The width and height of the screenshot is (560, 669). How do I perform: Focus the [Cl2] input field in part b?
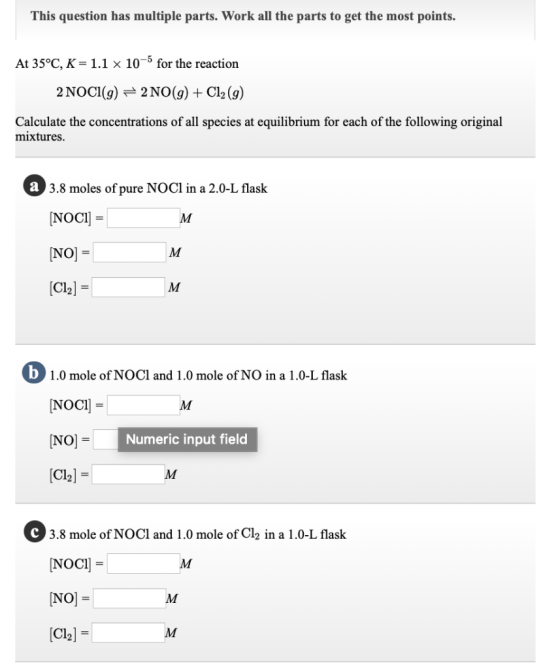click(128, 474)
